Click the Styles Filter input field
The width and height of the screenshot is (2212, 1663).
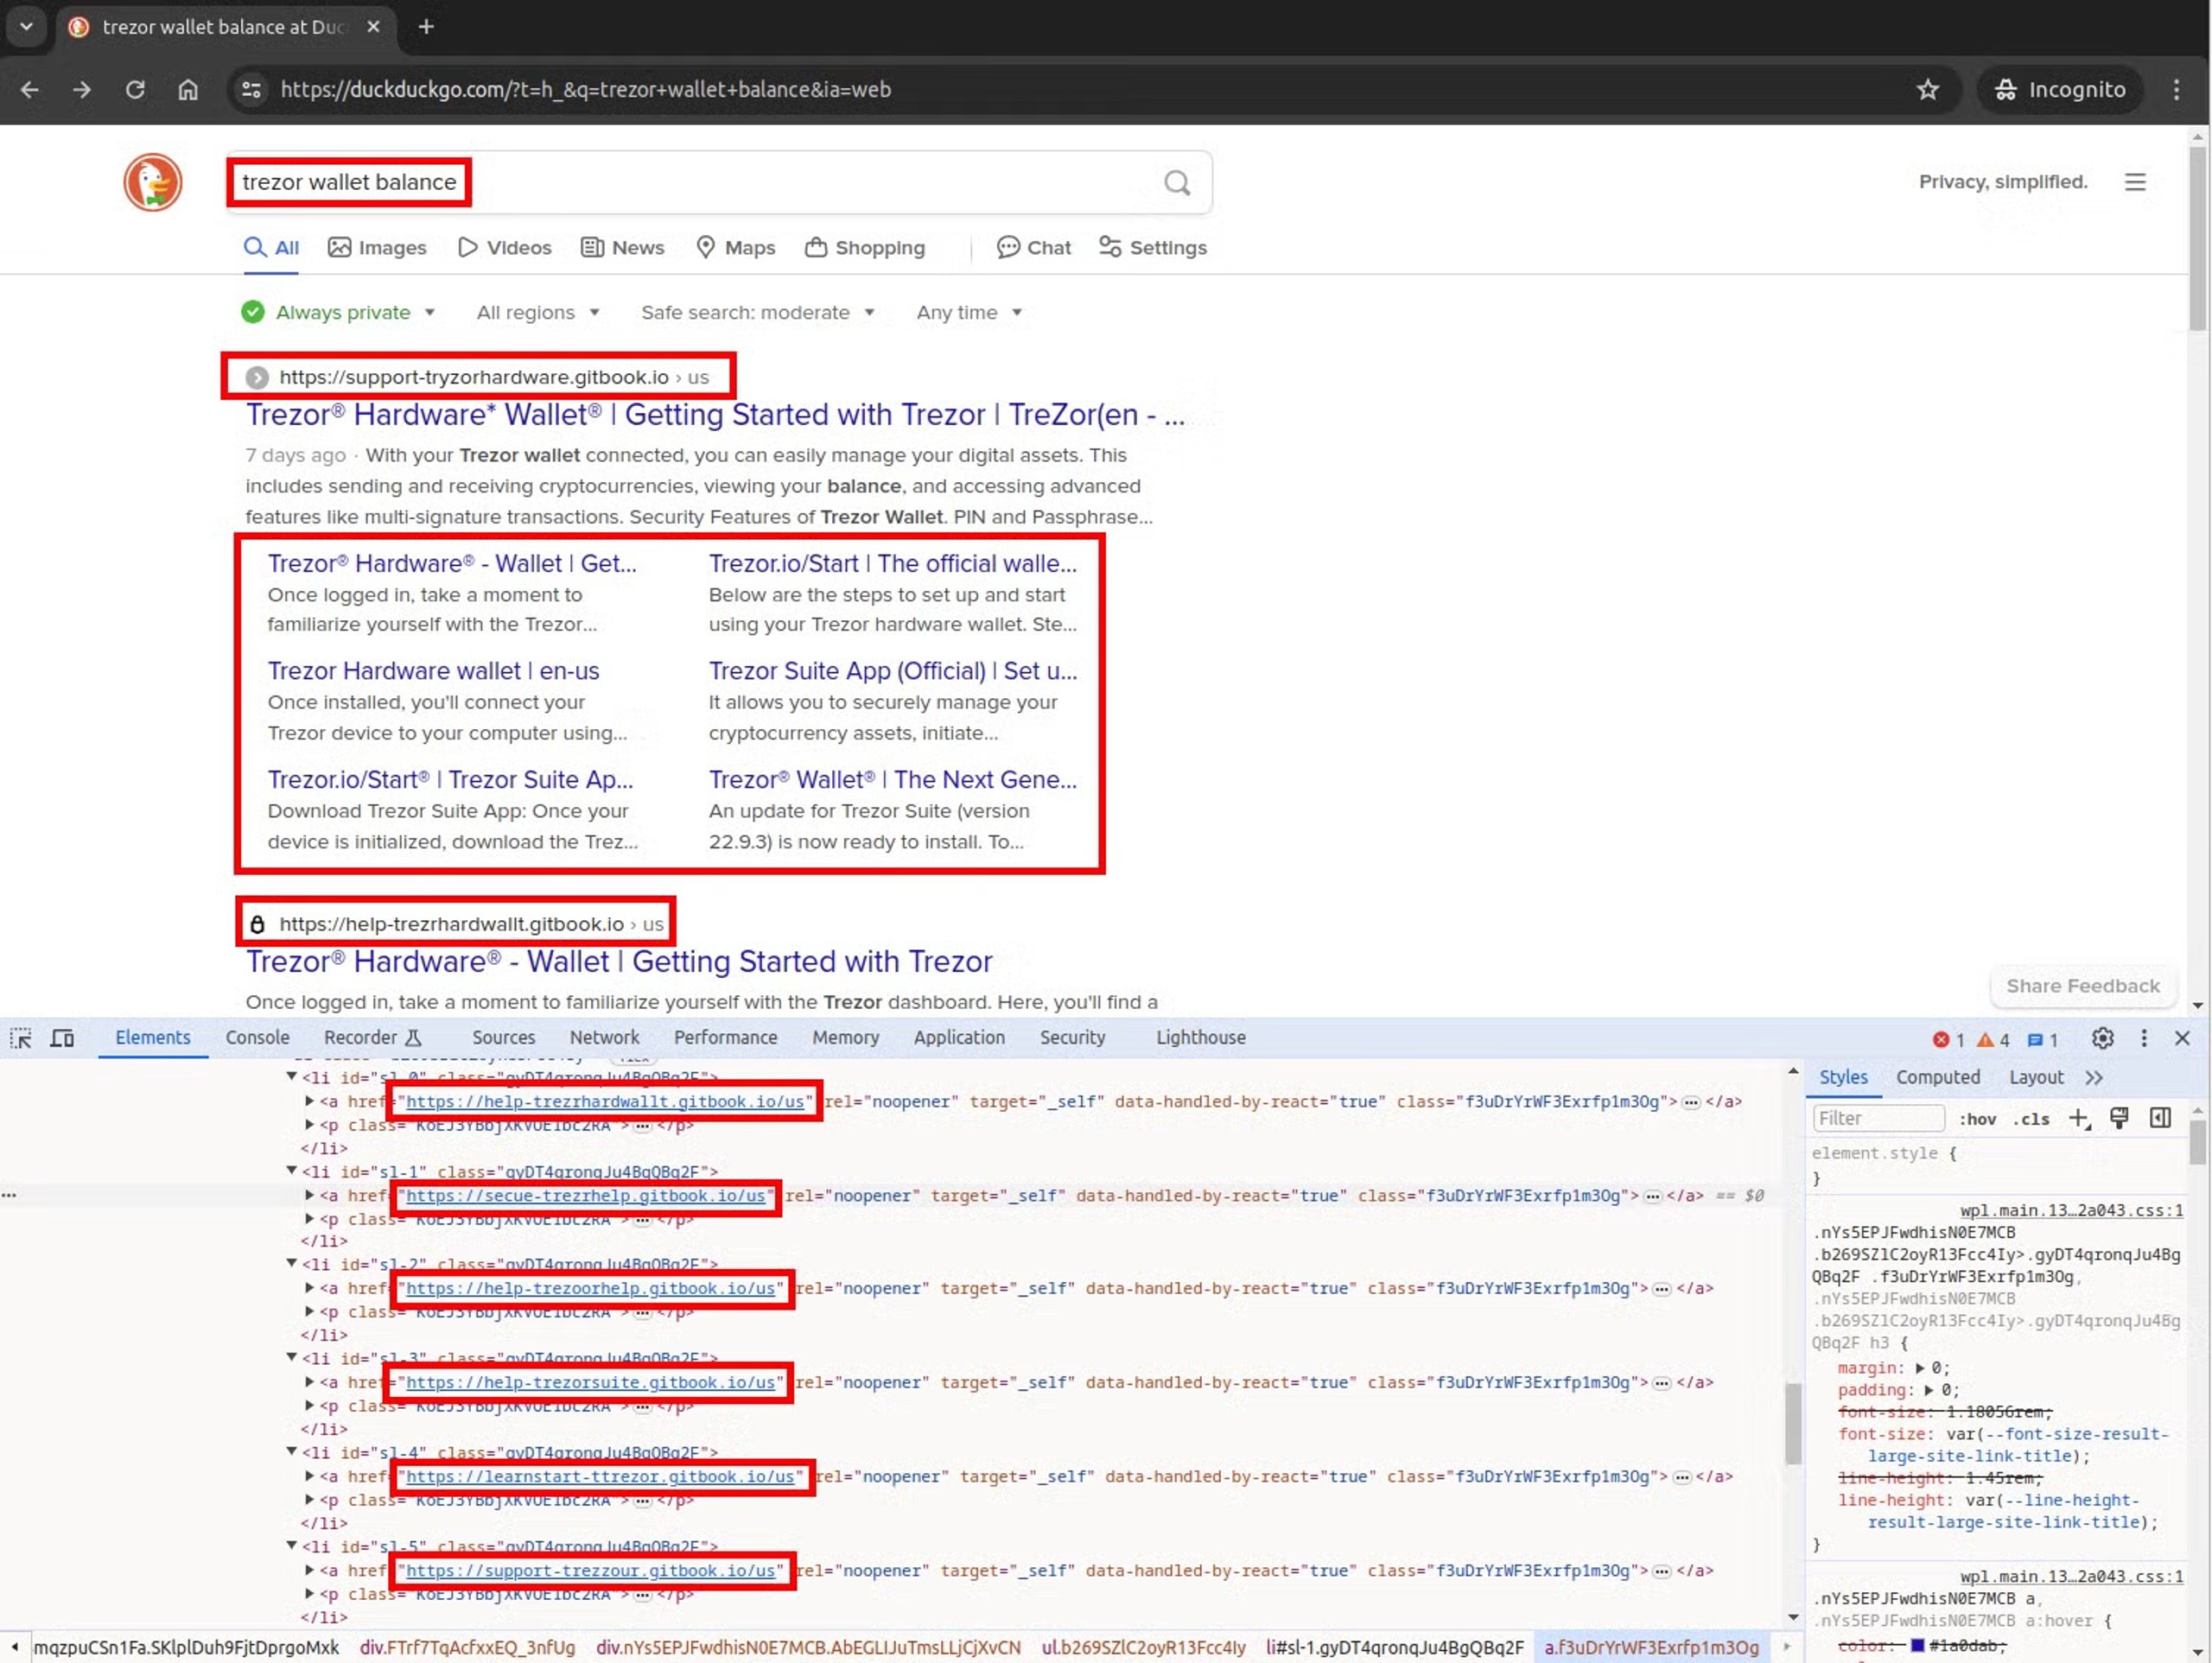click(1879, 1119)
